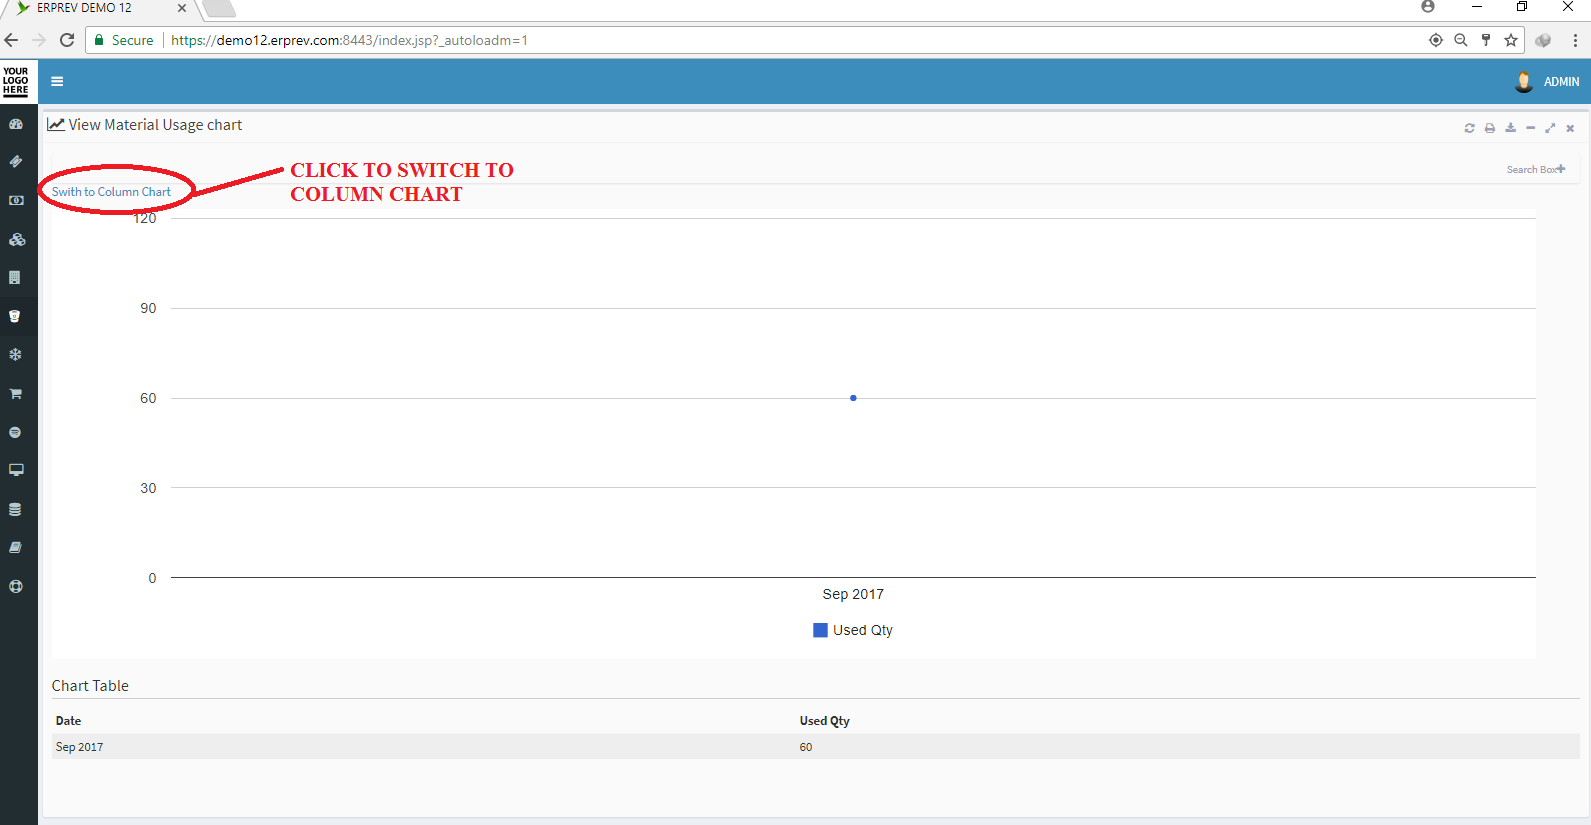Reload the page in browser
The width and height of the screenshot is (1591, 825).
(x=67, y=40)
